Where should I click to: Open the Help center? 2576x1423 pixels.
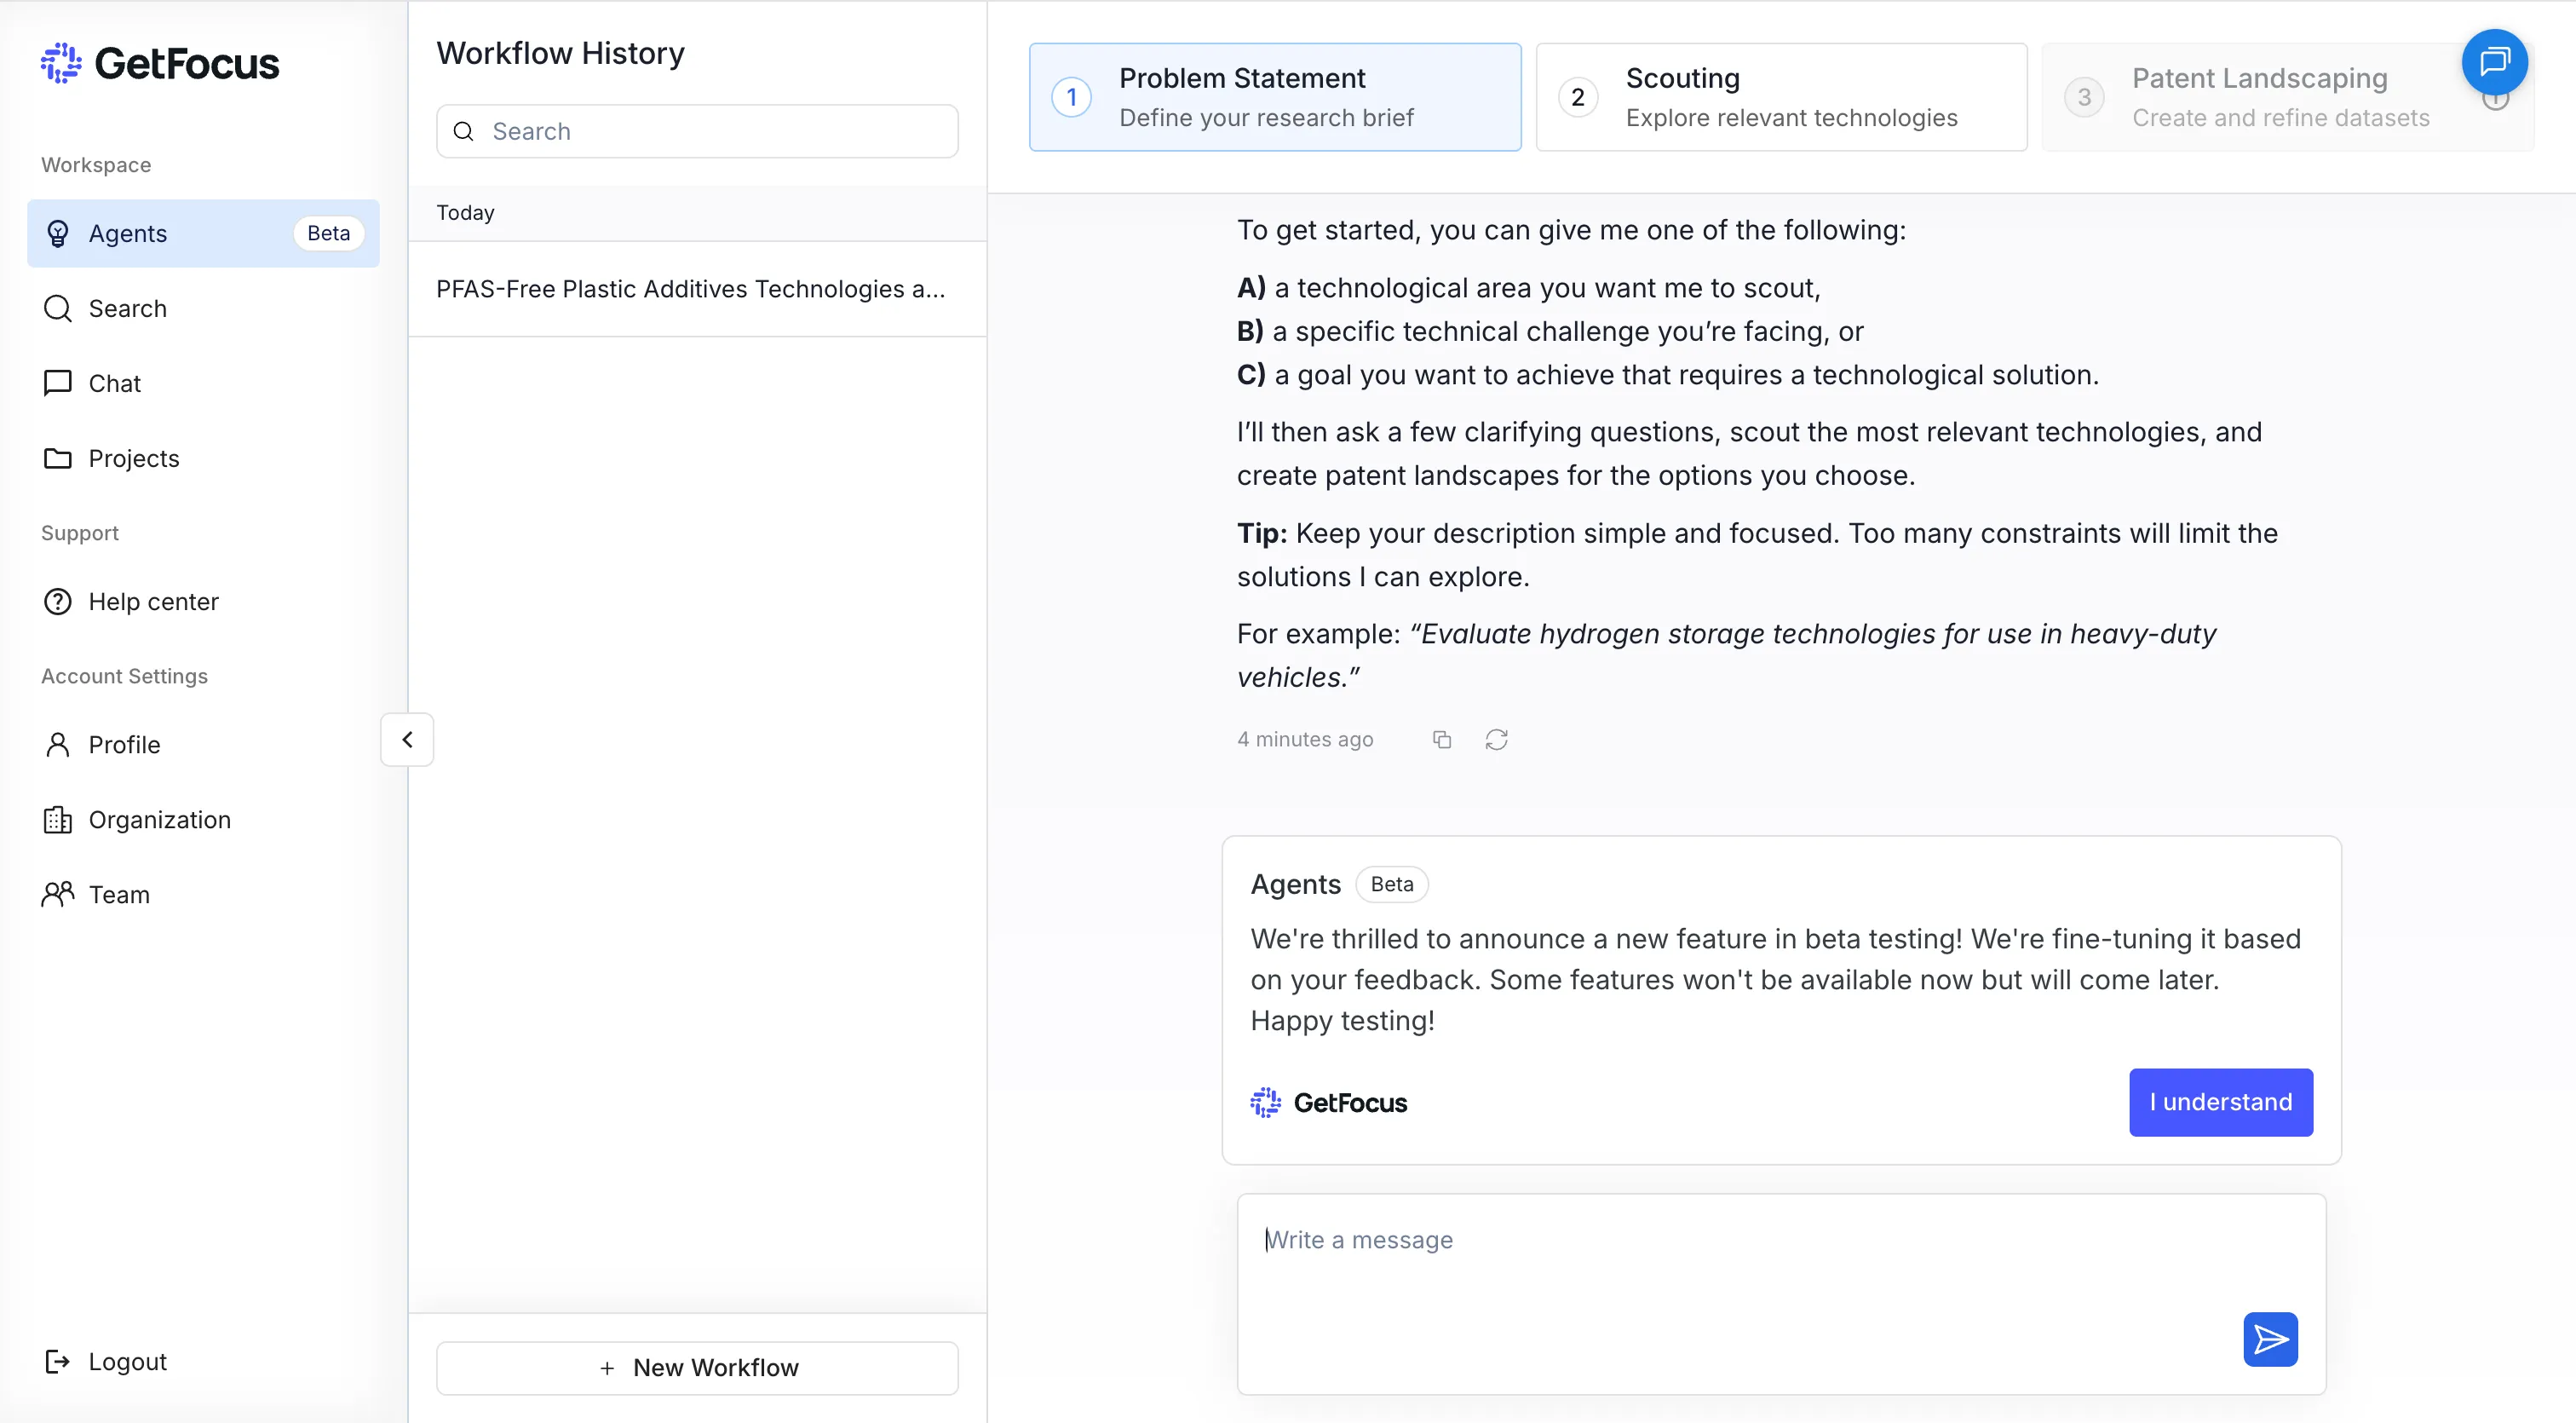[203, 601]
